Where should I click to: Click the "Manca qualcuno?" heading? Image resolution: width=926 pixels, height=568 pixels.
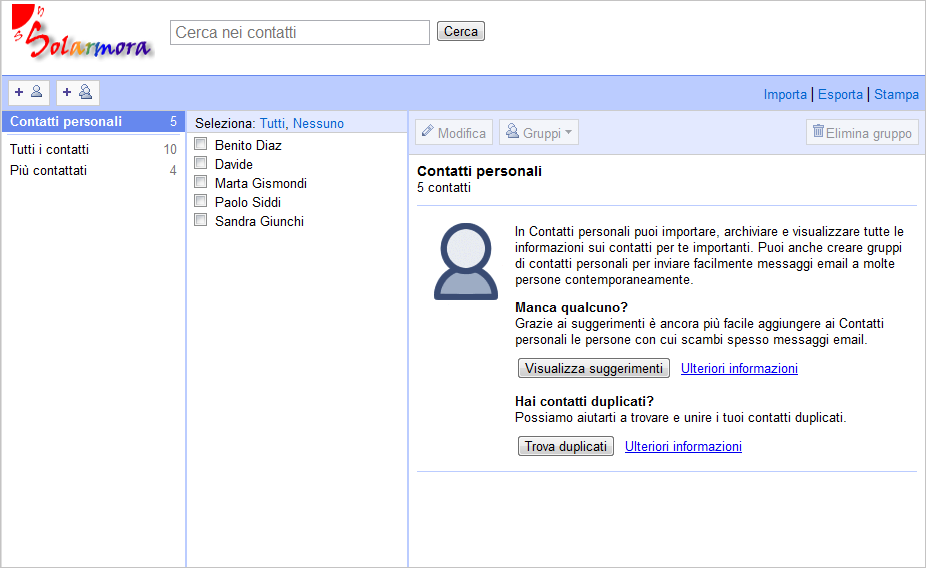[x=571, y=308]
